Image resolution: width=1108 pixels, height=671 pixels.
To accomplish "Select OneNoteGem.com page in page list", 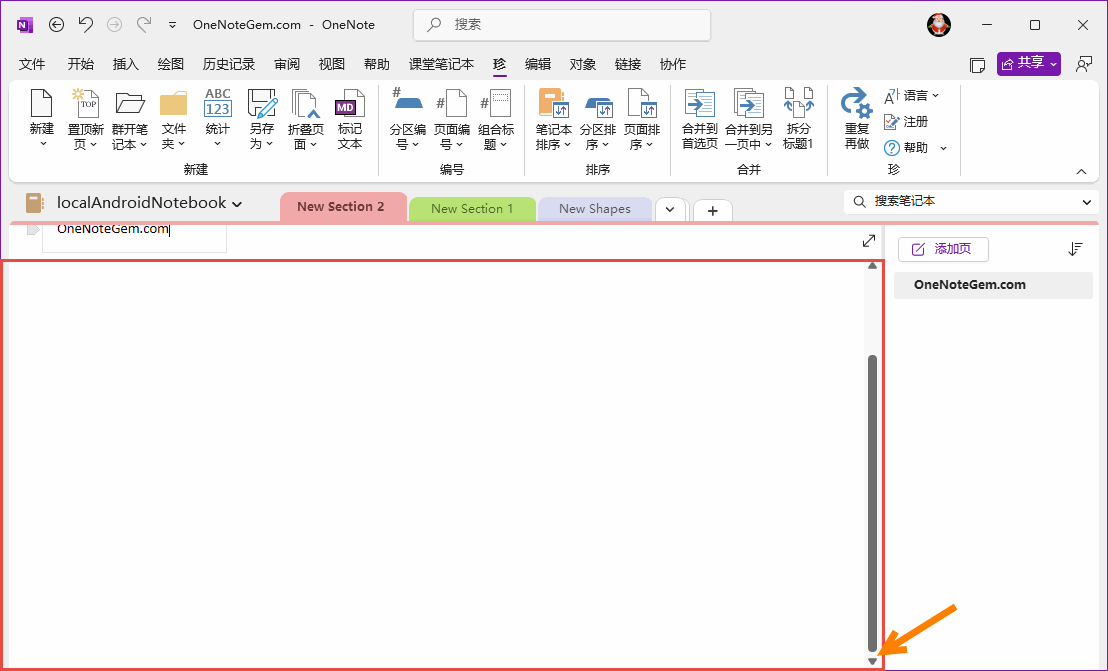I will tap(994, 285).
